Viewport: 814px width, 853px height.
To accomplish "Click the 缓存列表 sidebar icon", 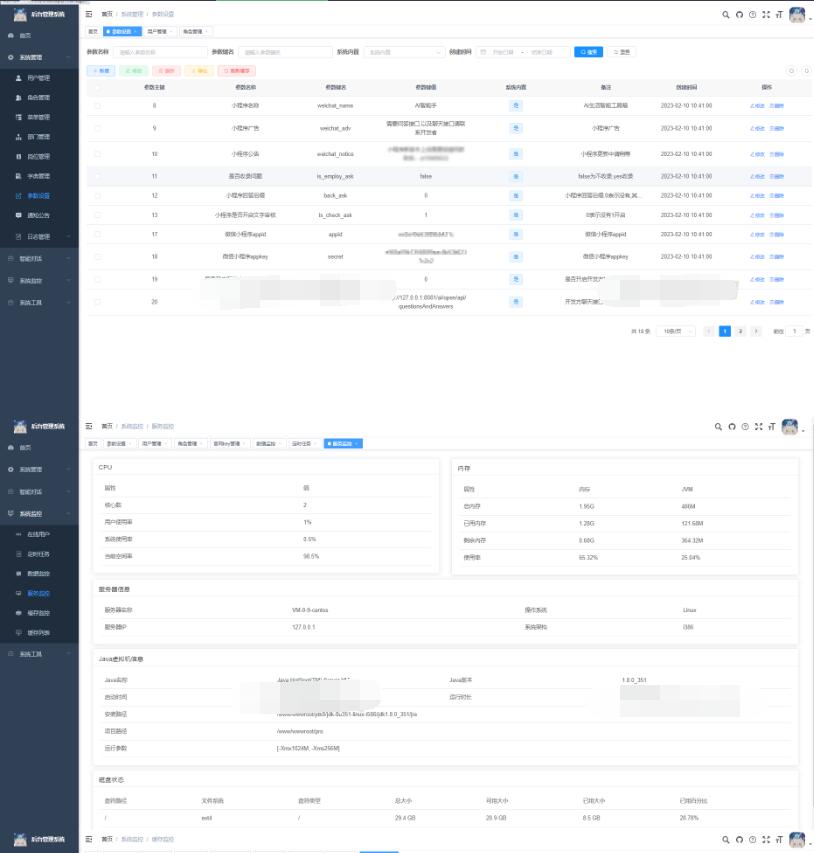I will point(18,633).
